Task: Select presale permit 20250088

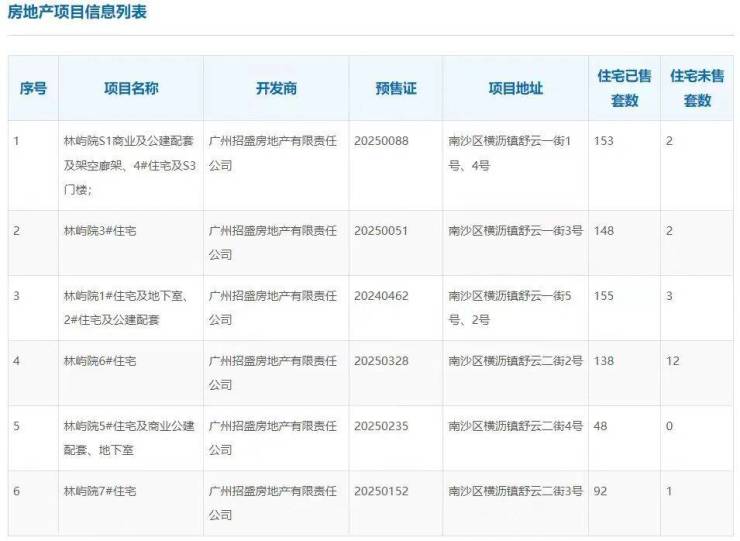Action: pyautogui.click(x=381, y=141)
